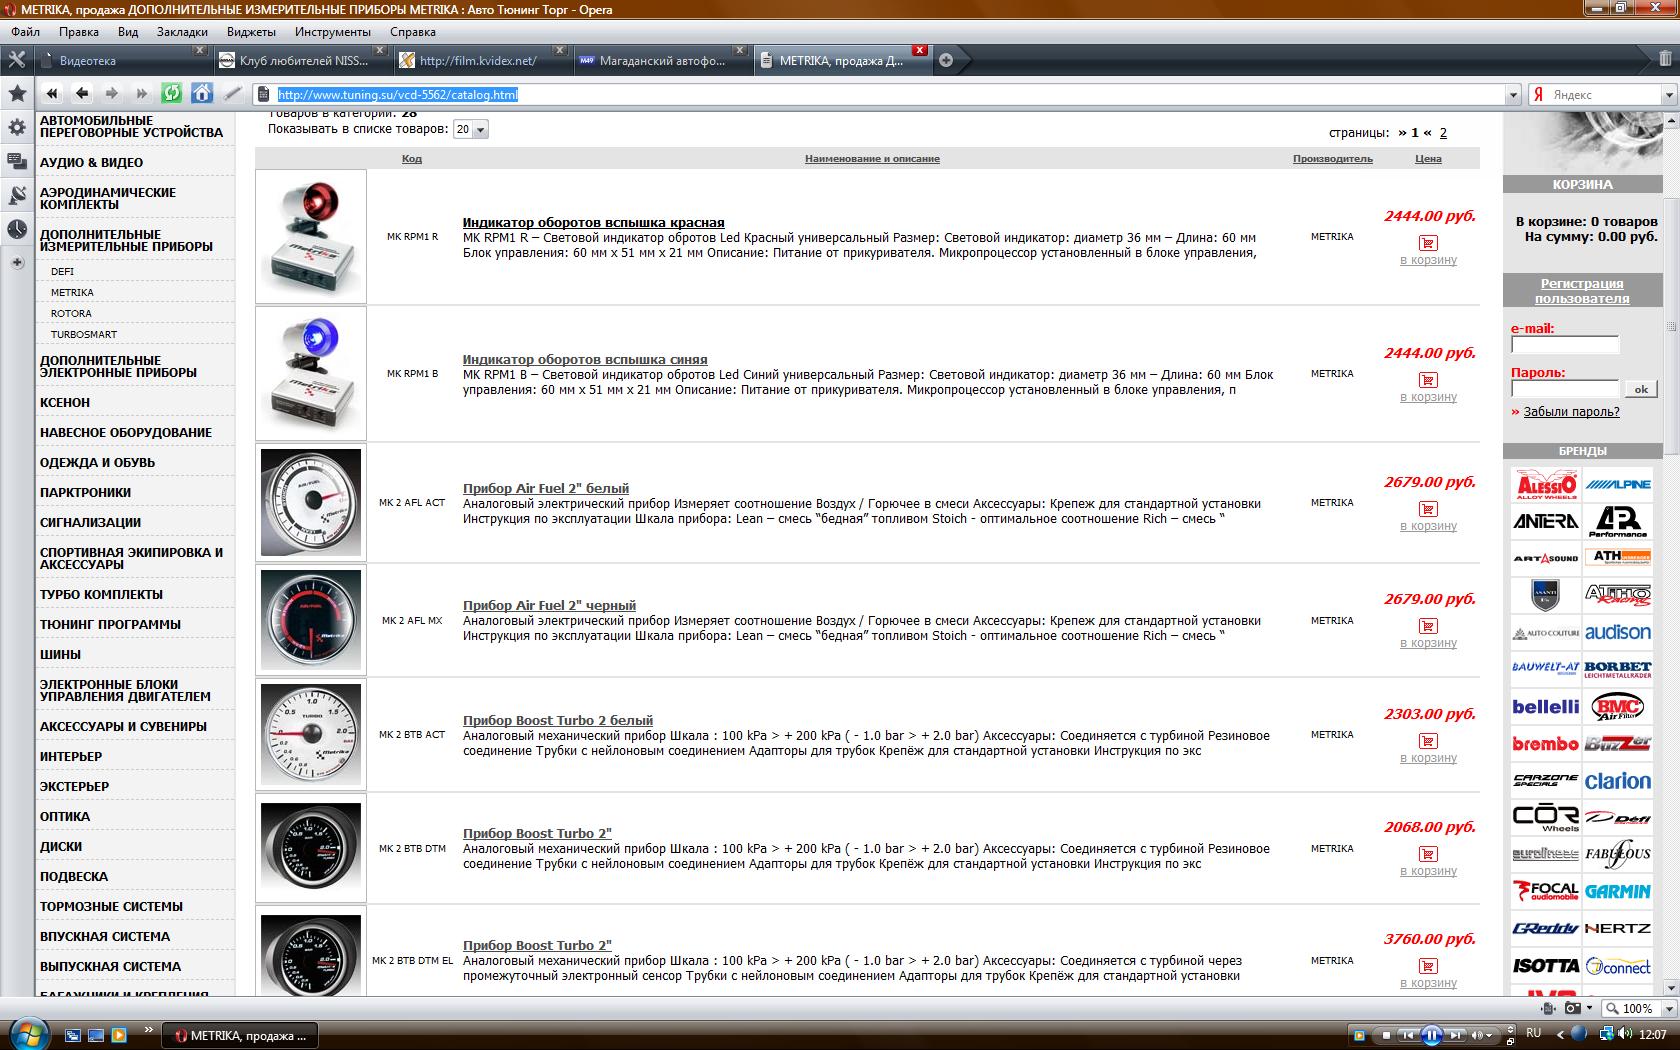Click the e-mail input field
This screenshot has width=1680, height=1050.
pyautogui.click(x=1564, y=345)
